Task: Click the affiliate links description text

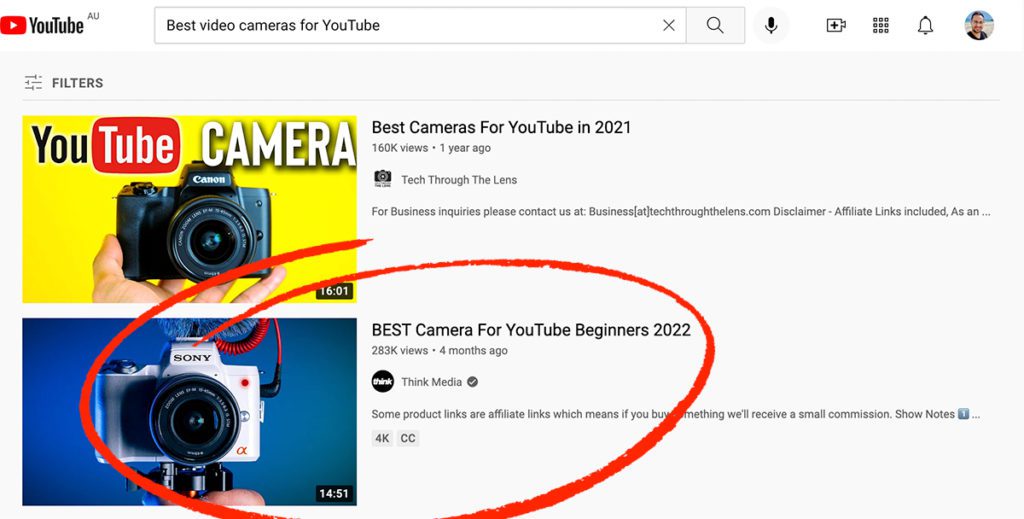Action: (x=676, y=414)
